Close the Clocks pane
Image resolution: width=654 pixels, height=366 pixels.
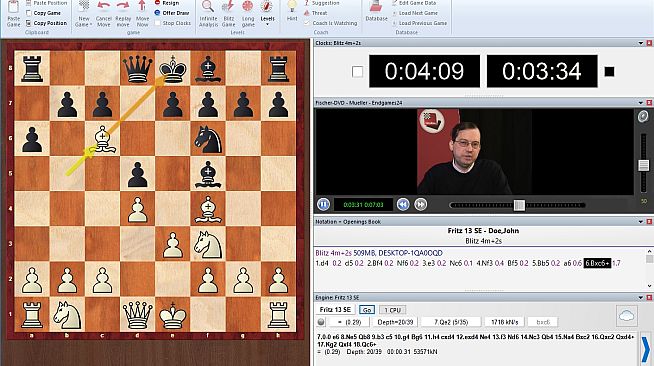click(649, 43)
